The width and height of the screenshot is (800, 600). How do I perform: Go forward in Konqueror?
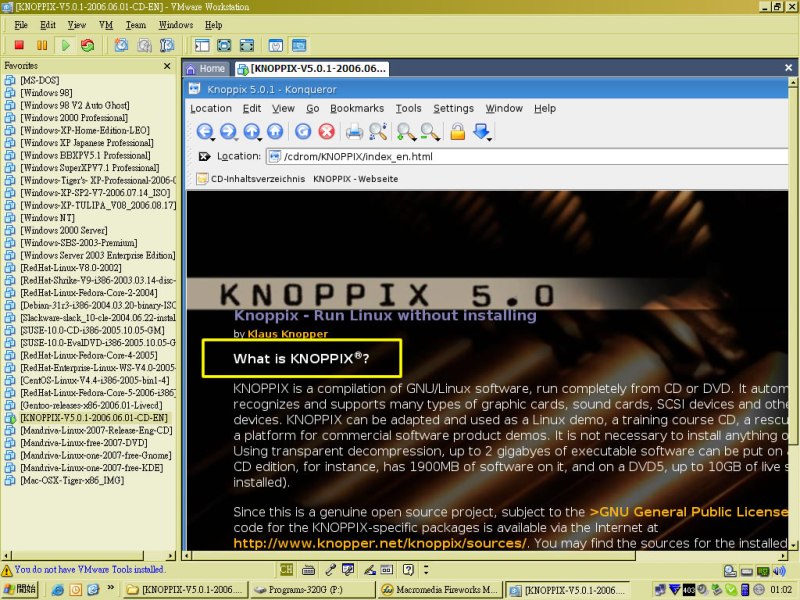coord(228,132)
